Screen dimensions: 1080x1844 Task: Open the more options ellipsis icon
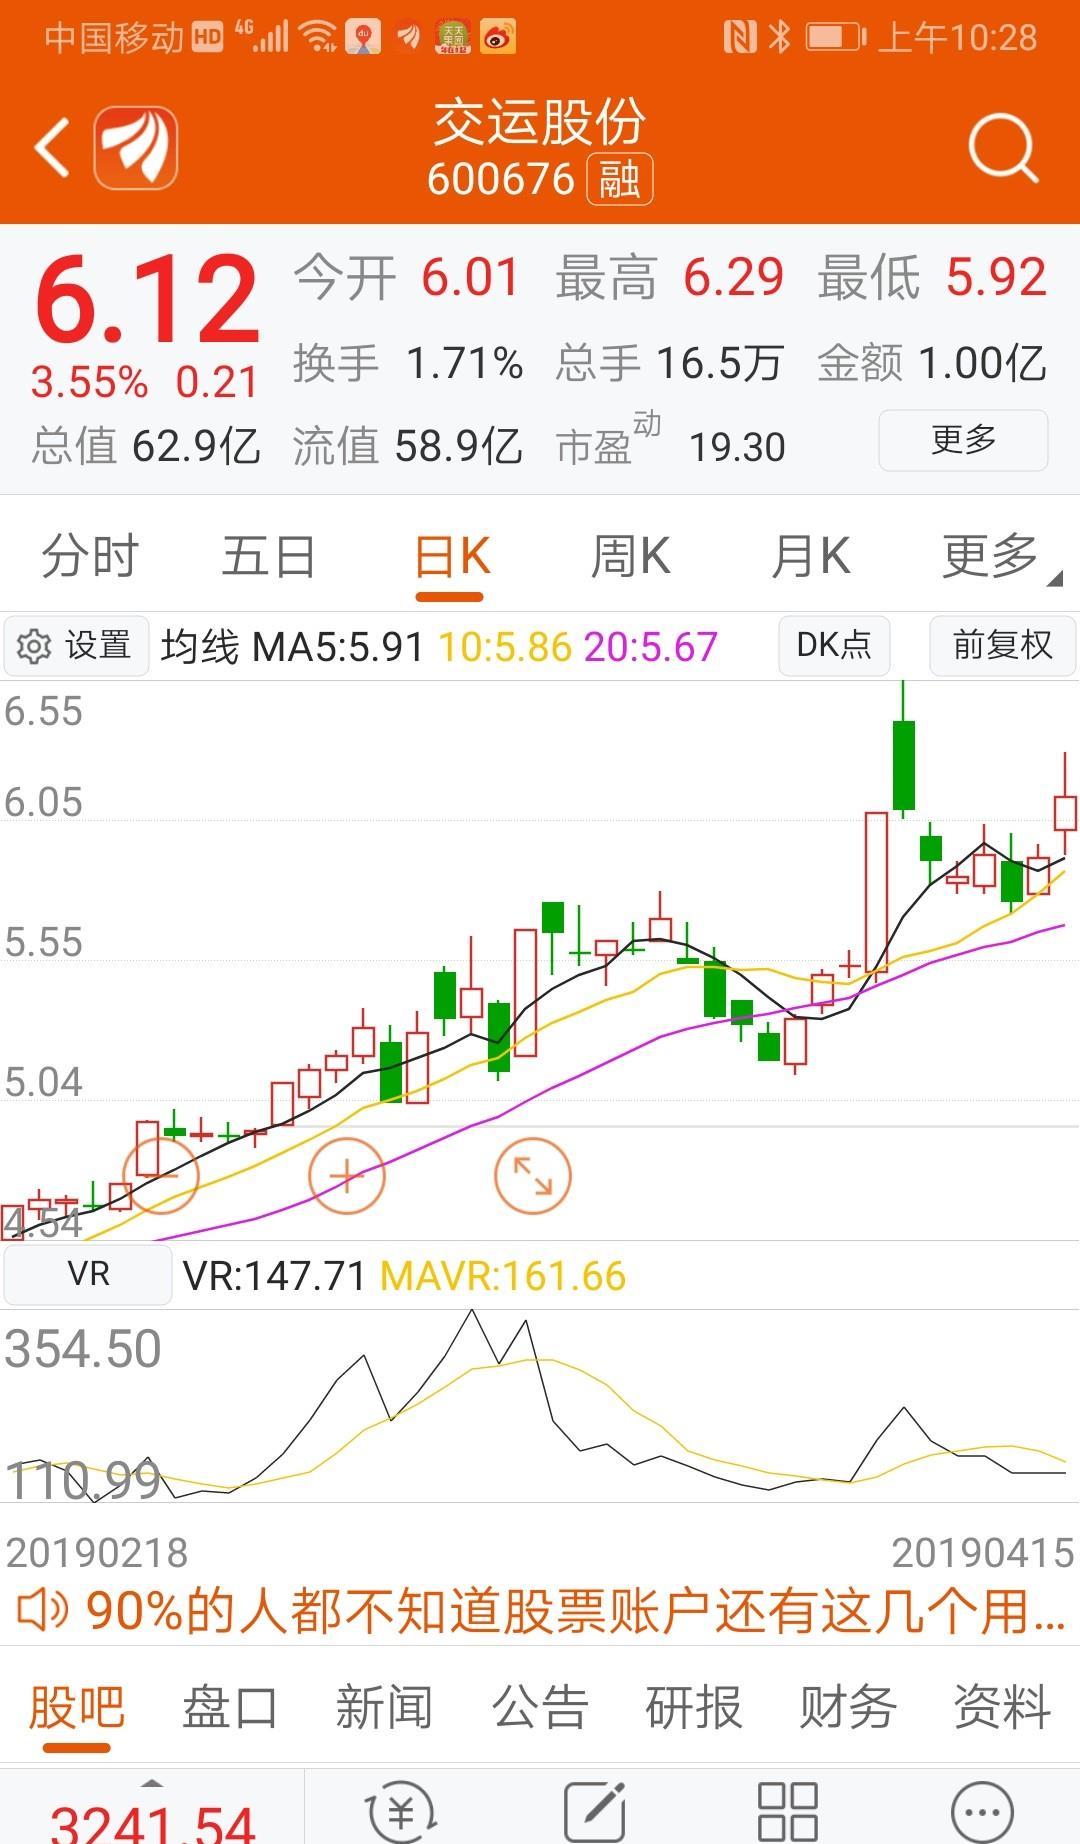click(982, 1810)
